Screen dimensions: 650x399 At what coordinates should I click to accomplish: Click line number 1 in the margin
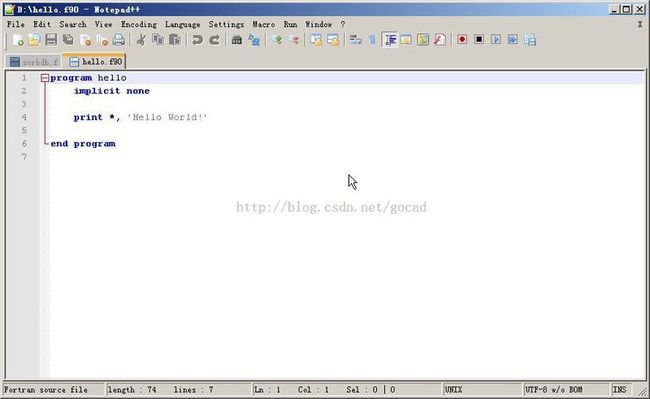click(24, 78)
